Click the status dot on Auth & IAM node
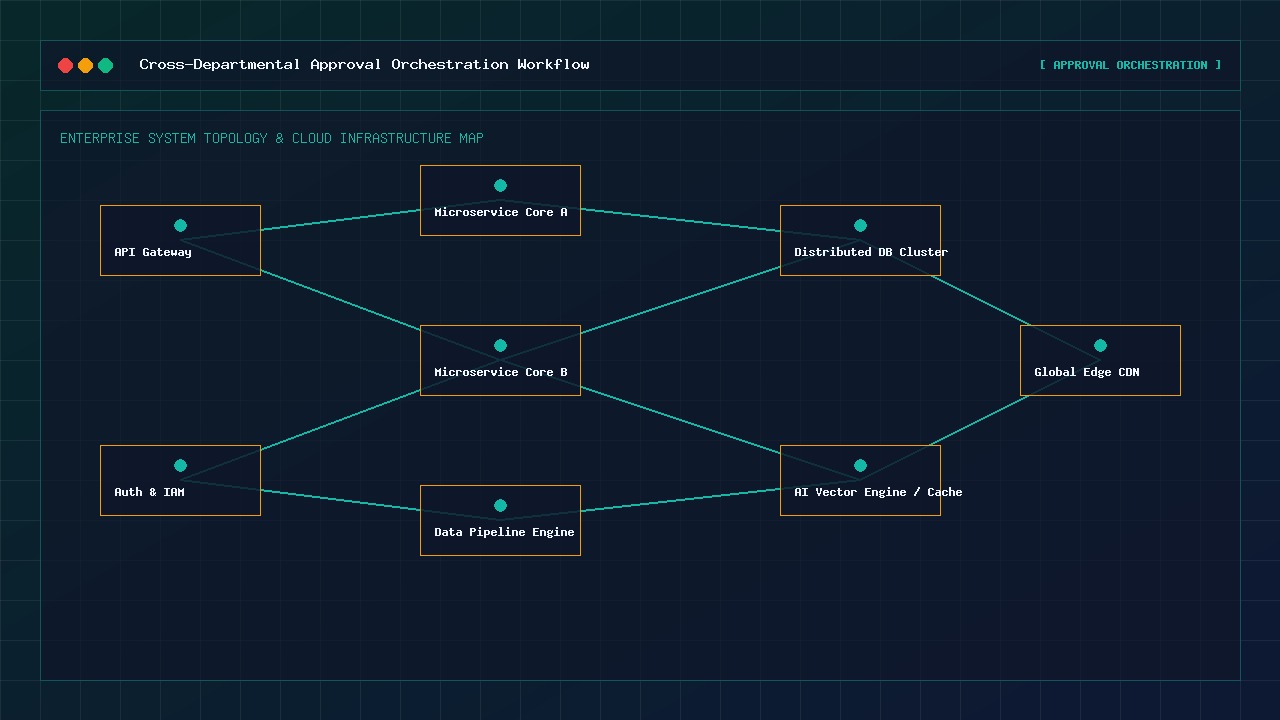Image resolution: width=1280 pixels, height=720 pixels. (x=180, y=465)
